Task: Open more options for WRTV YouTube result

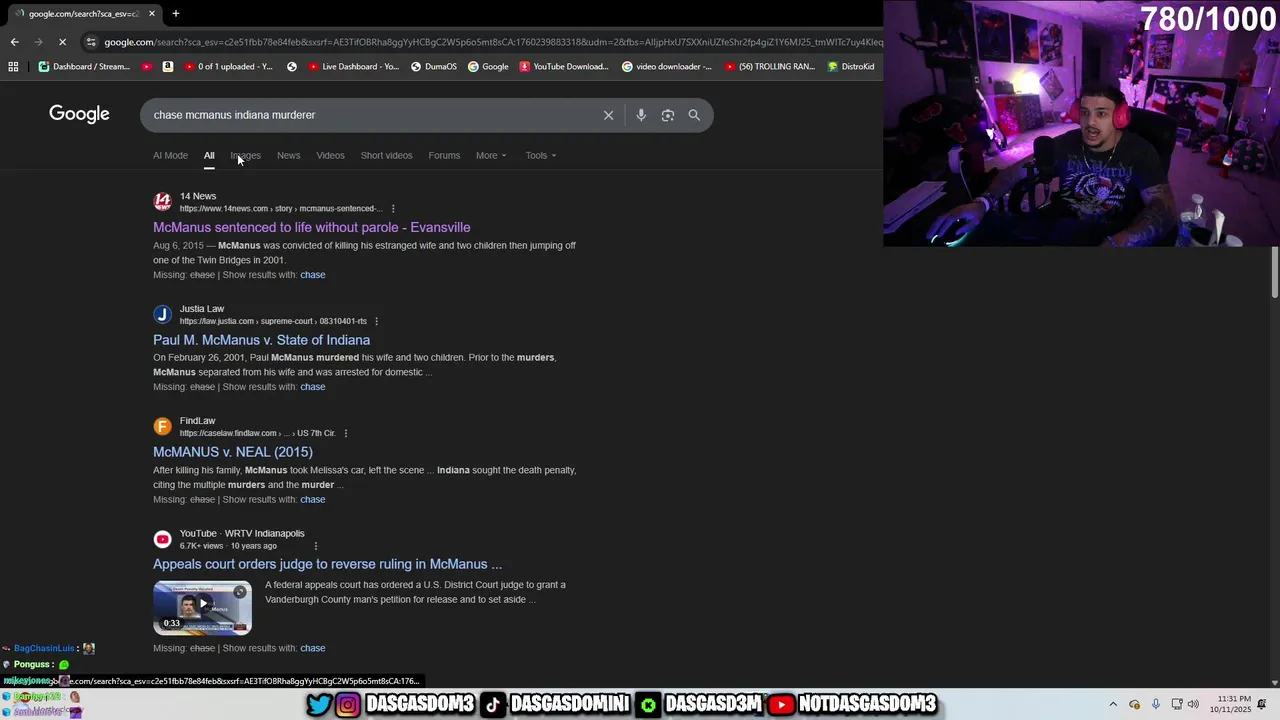Action: coord(316,546)
